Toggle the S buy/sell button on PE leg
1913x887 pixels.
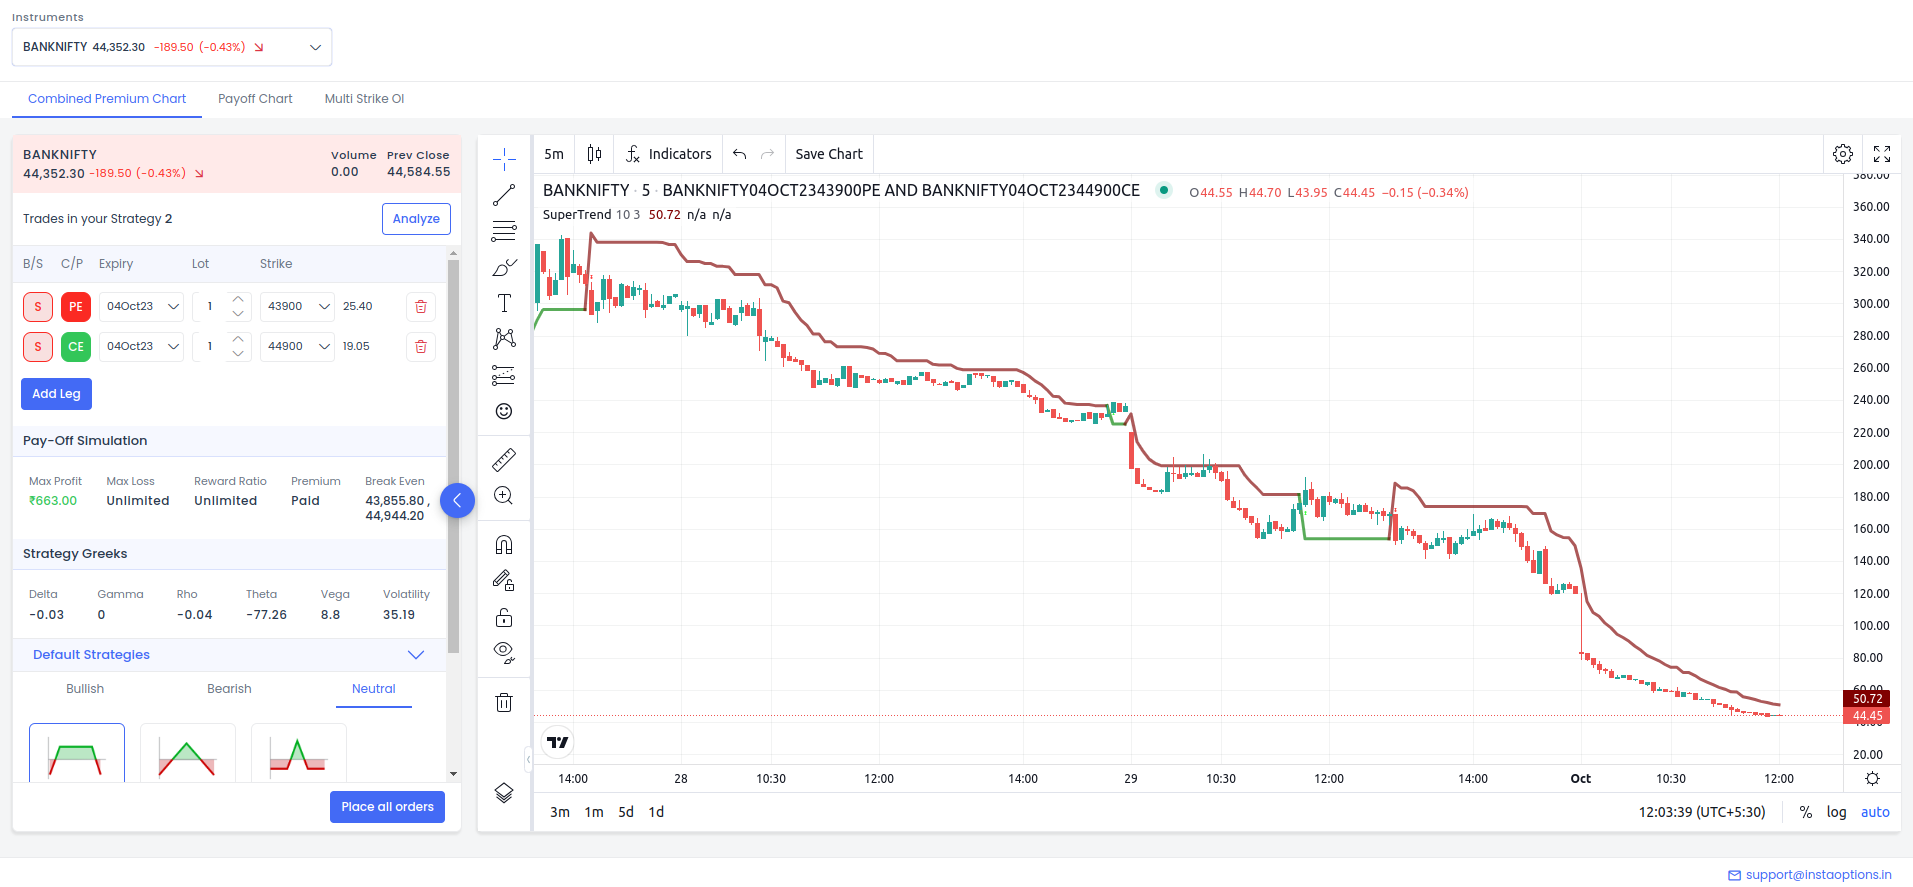[38, 307]
